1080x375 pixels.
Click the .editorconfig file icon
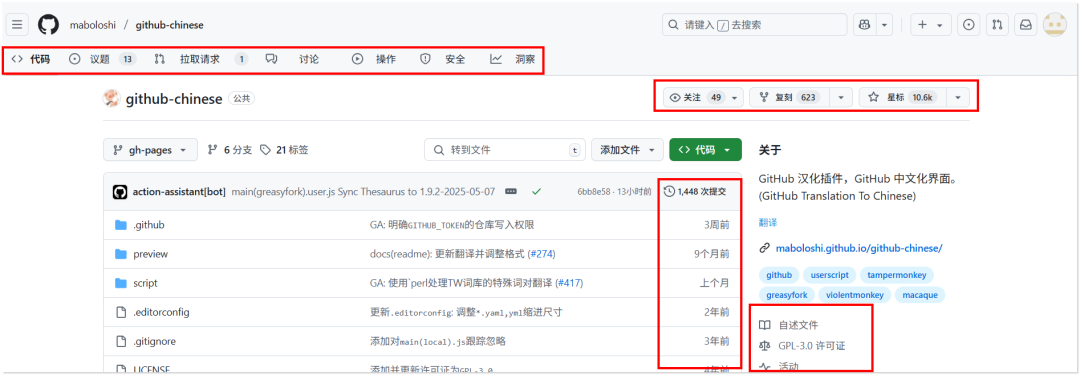(121, 312)
